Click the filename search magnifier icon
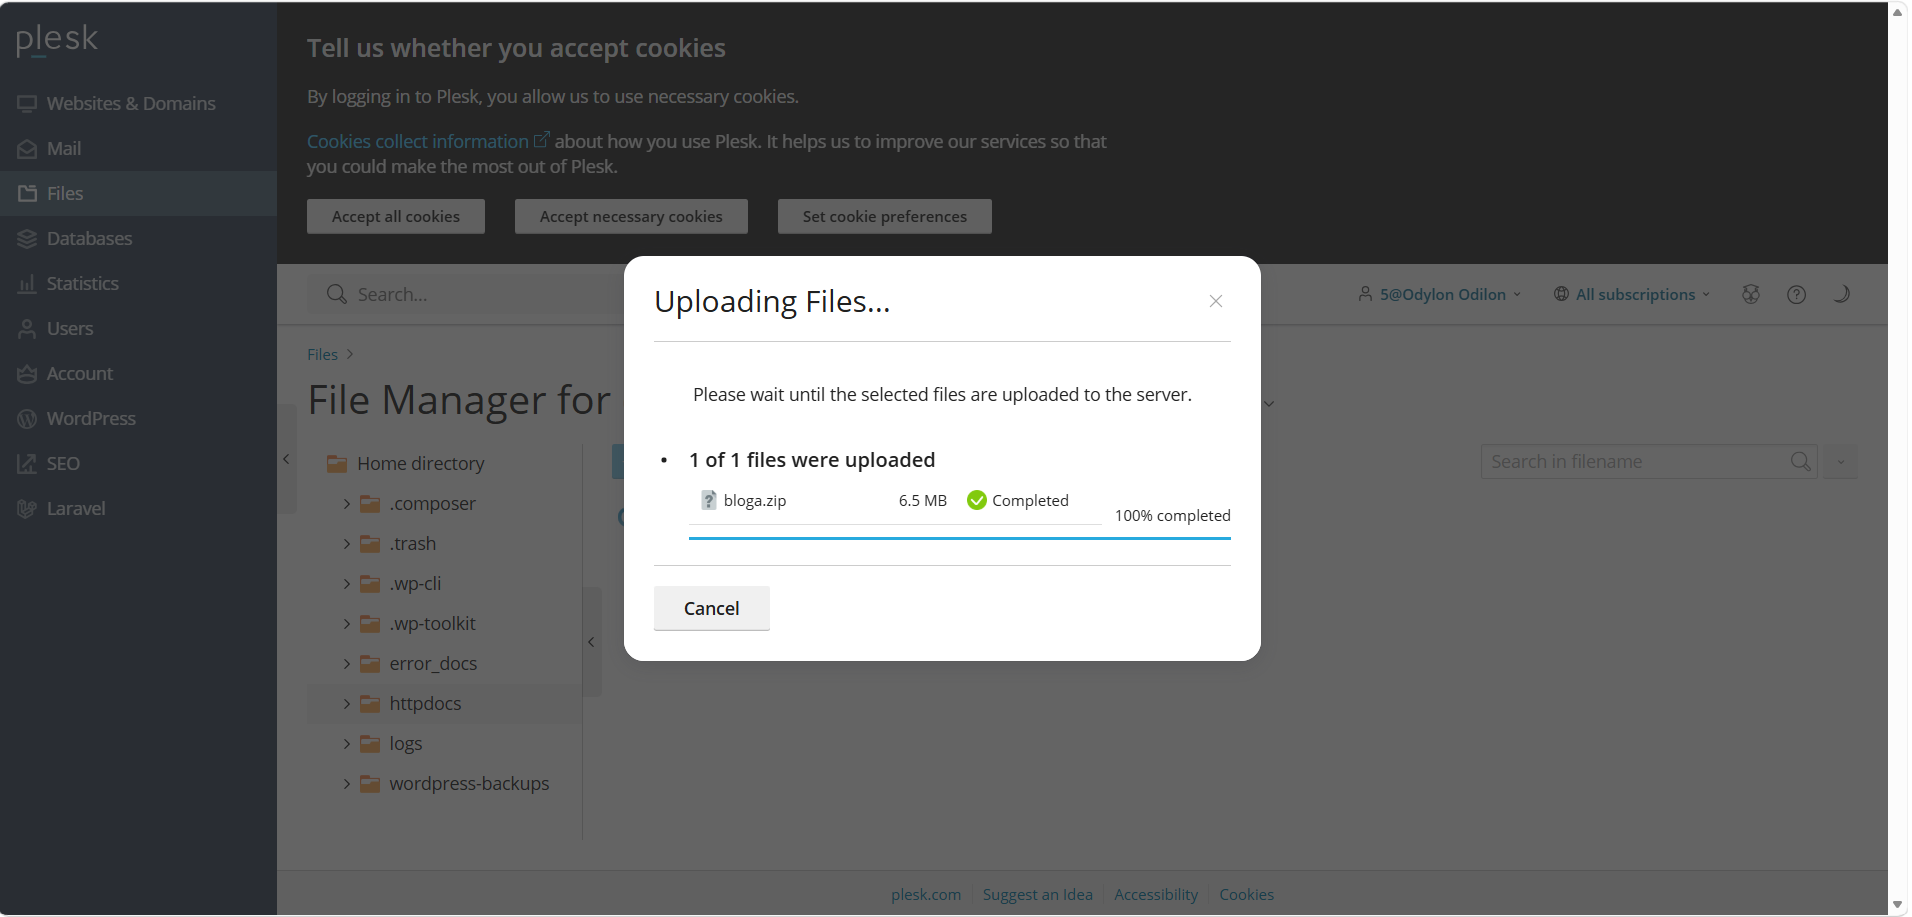Viewport: 1912px width, 917px height. 1800,462
